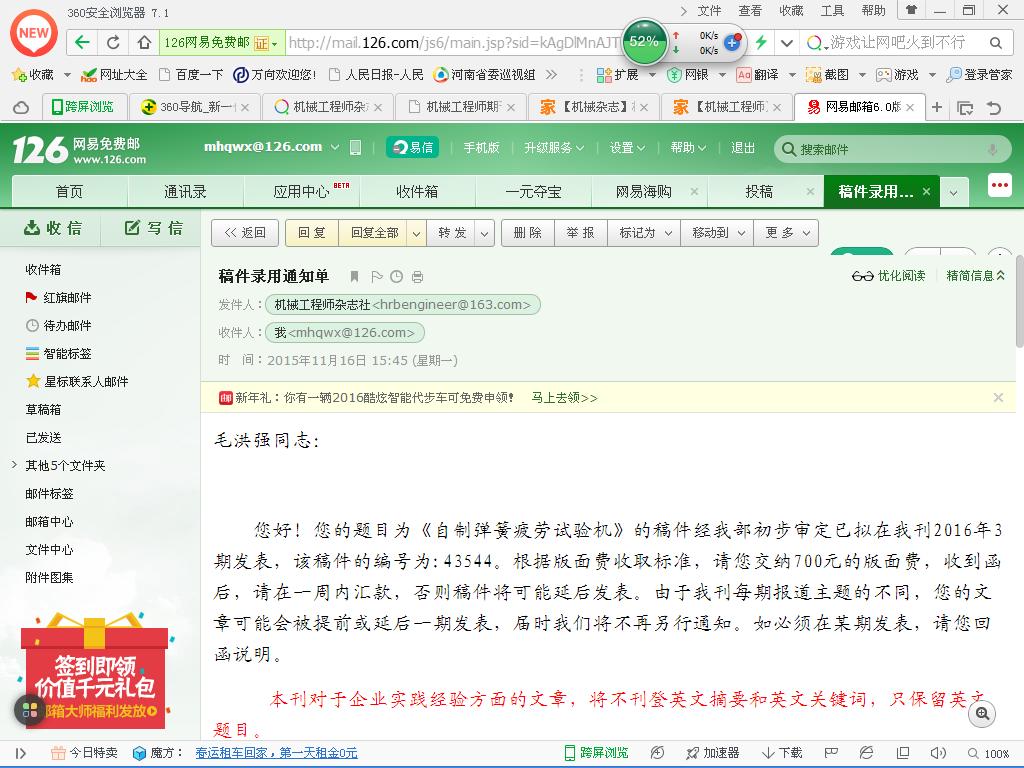Open 易信 messenger in mail header

click(412, 148)
